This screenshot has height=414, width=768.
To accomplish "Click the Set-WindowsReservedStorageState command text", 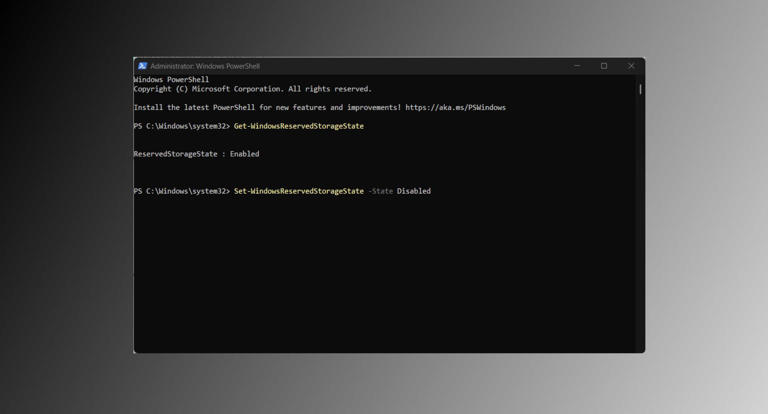I will click(299, 191).
